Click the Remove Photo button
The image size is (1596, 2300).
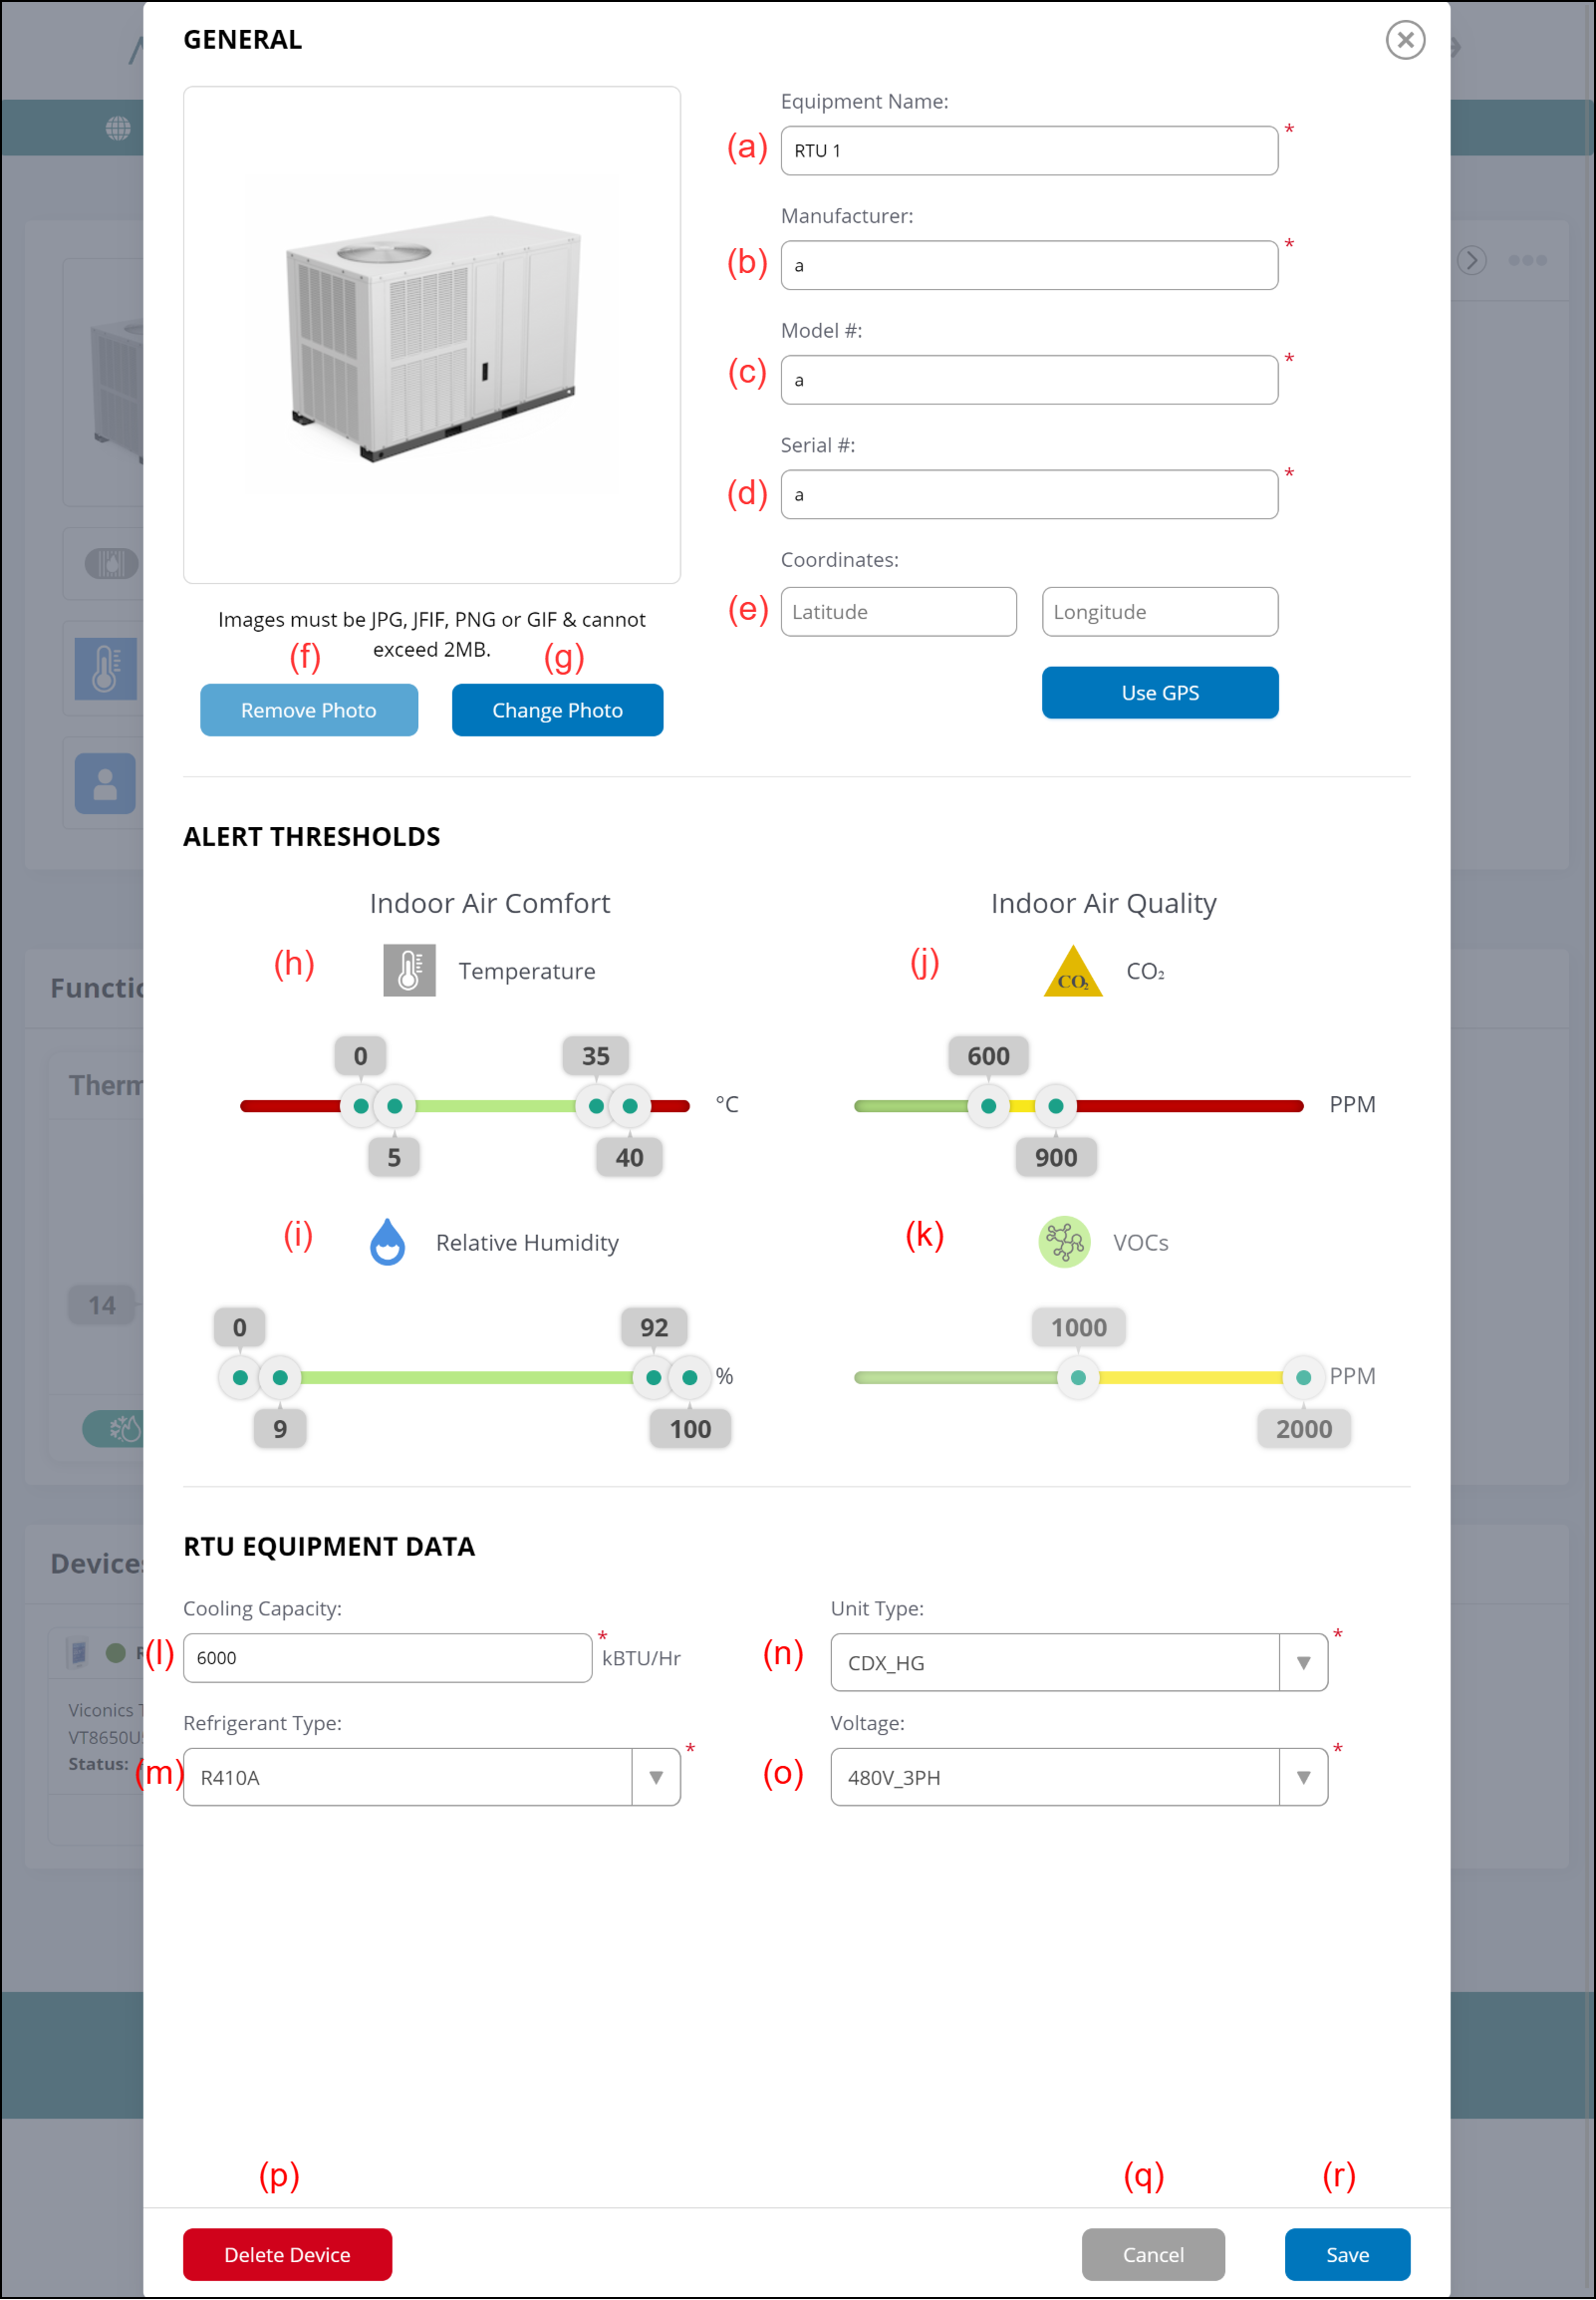tap(308, 710)
